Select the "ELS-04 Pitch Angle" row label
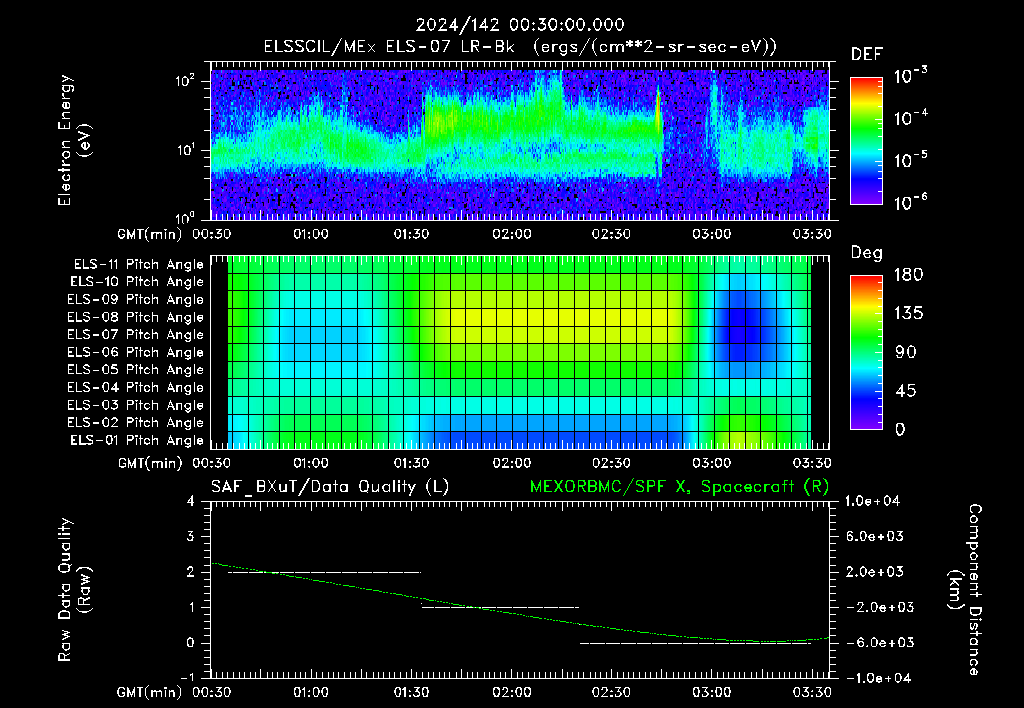The height and width of the screenshot is (708, 1024). click(136, 387)
